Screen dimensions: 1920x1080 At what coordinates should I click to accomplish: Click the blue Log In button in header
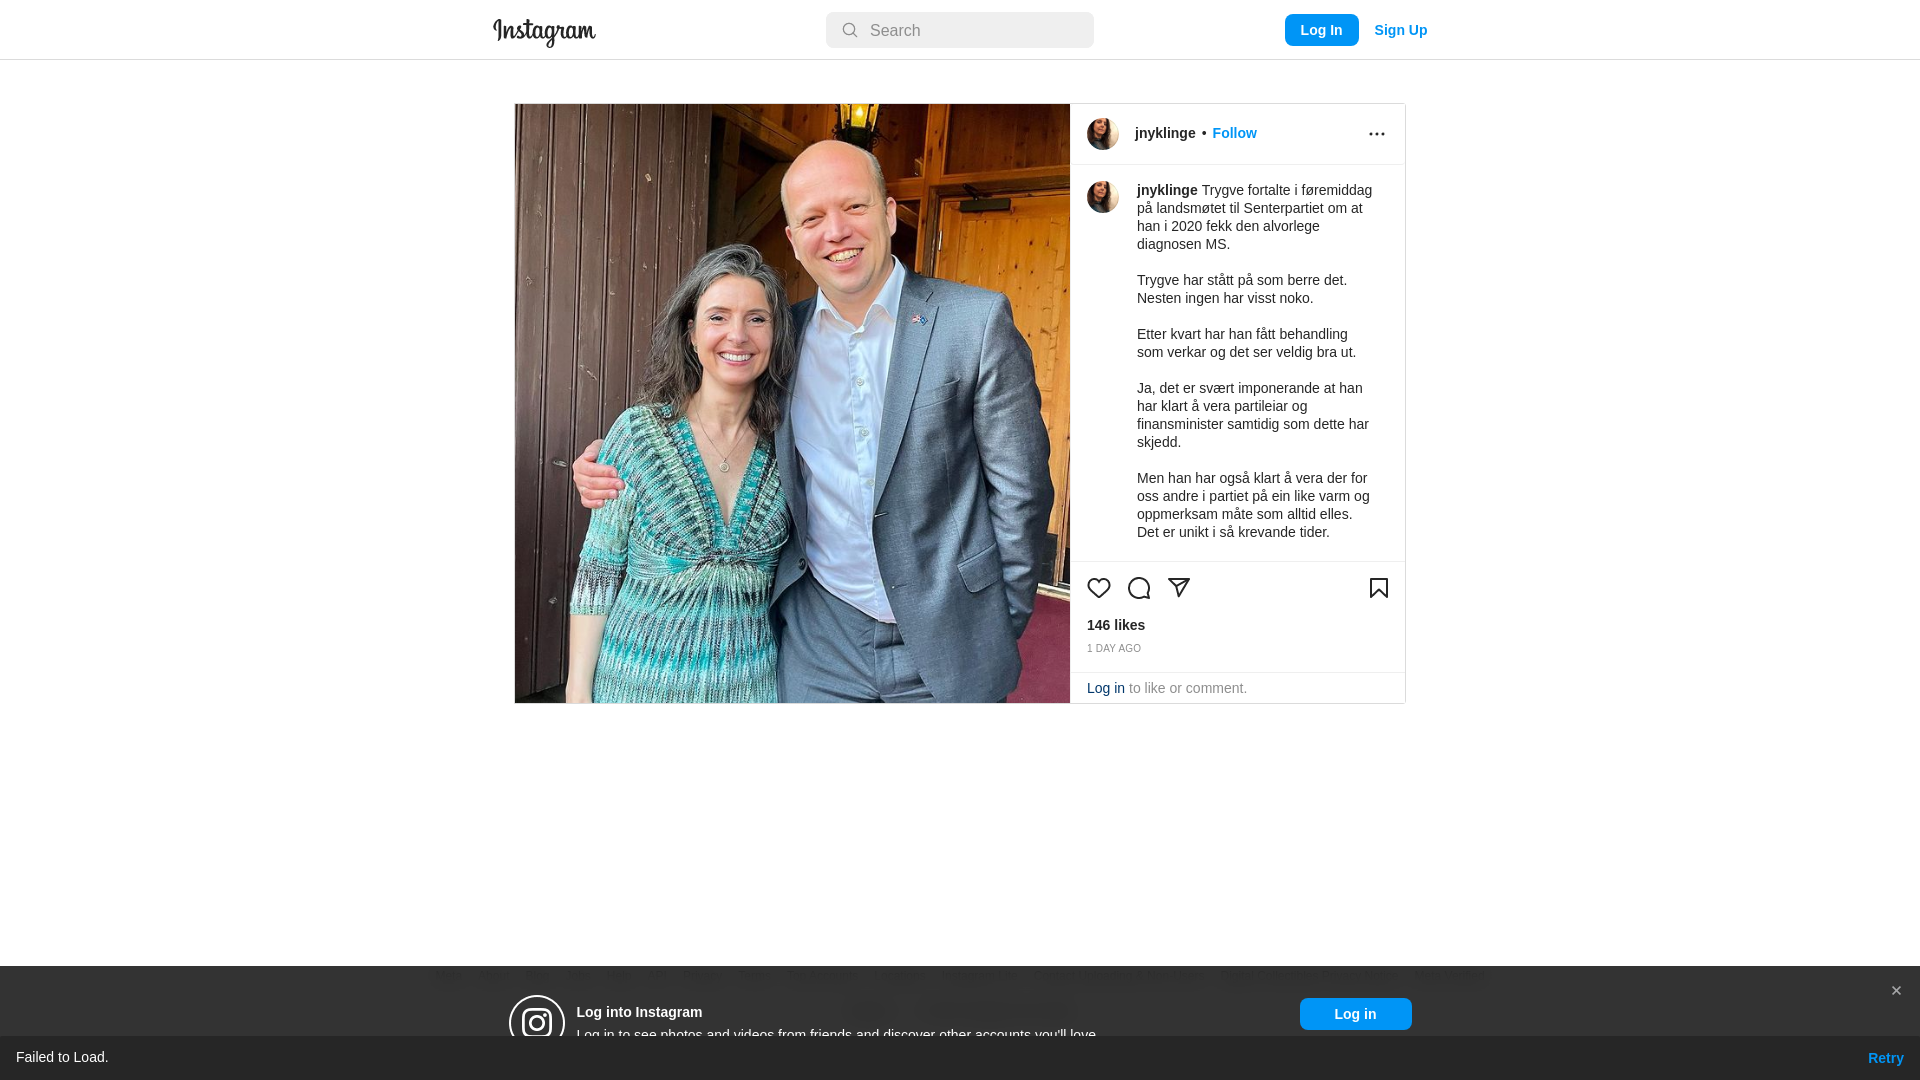point(1321,30)
